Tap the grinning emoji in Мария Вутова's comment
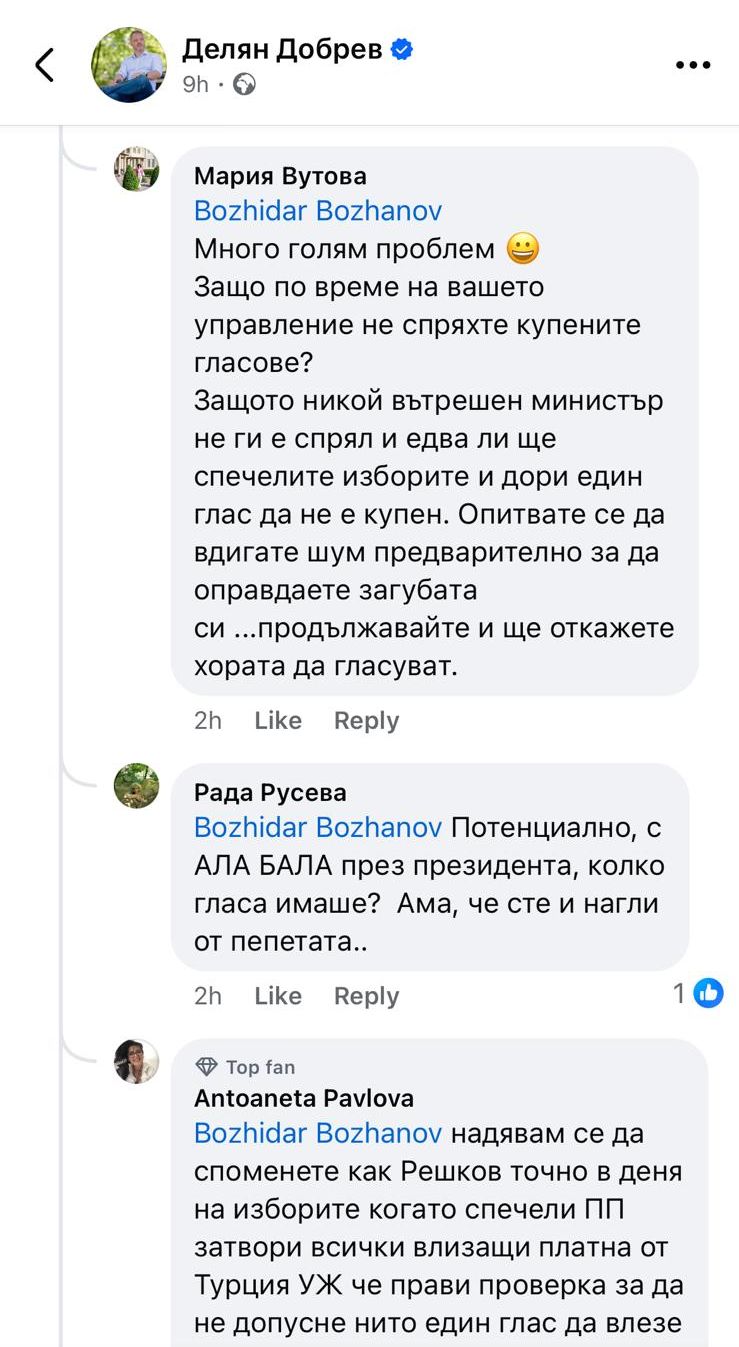 (x=522, y=248)
